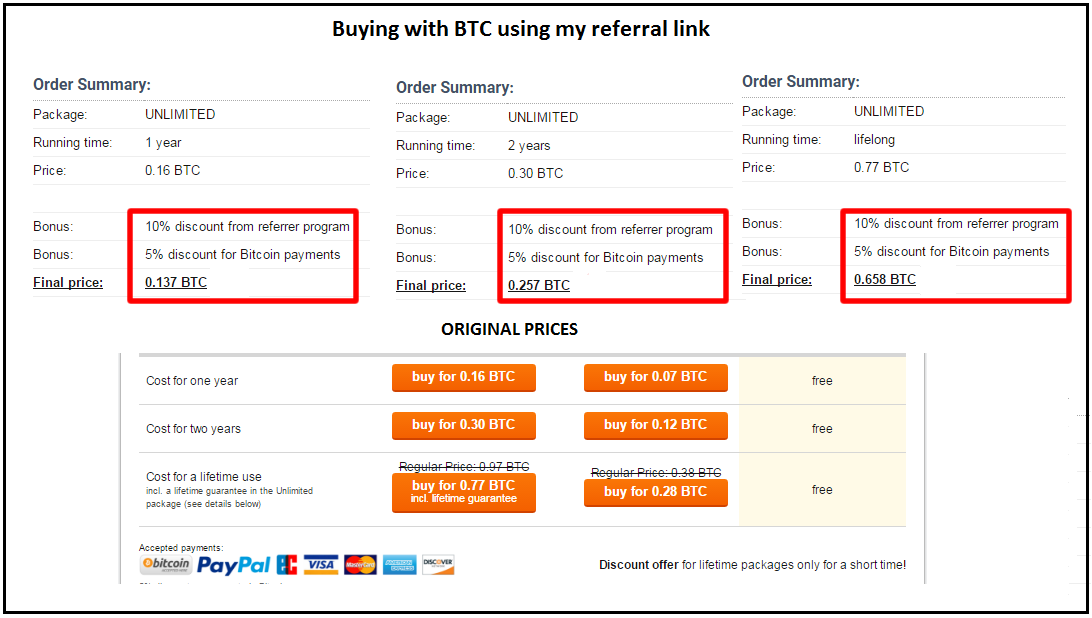Click free in the one year row
The width and height of the screenshot is (1092, 618).
822,380
